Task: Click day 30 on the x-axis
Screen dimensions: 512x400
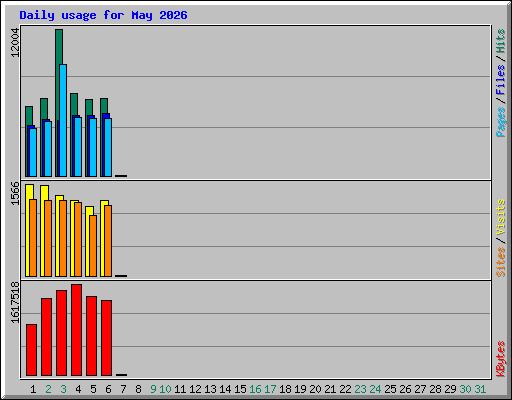Action: [x=465, y=389]
